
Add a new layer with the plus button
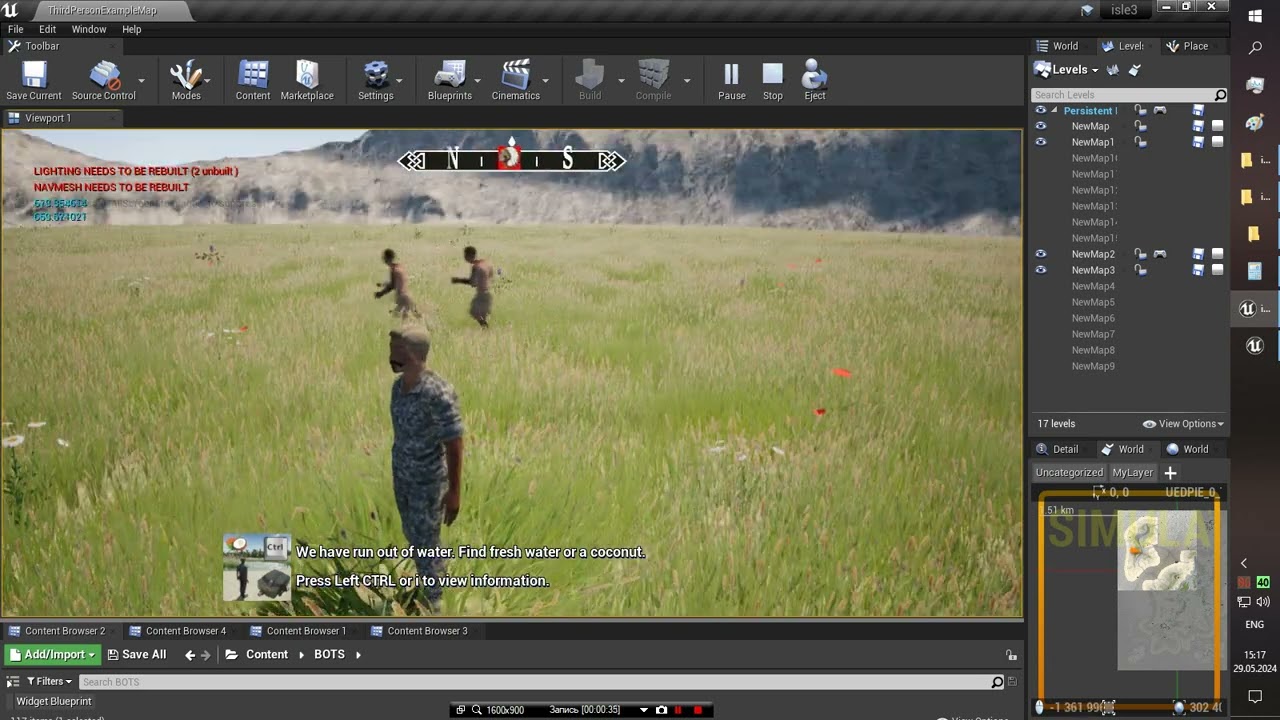pyautogui.click(x=1170, y=472)
